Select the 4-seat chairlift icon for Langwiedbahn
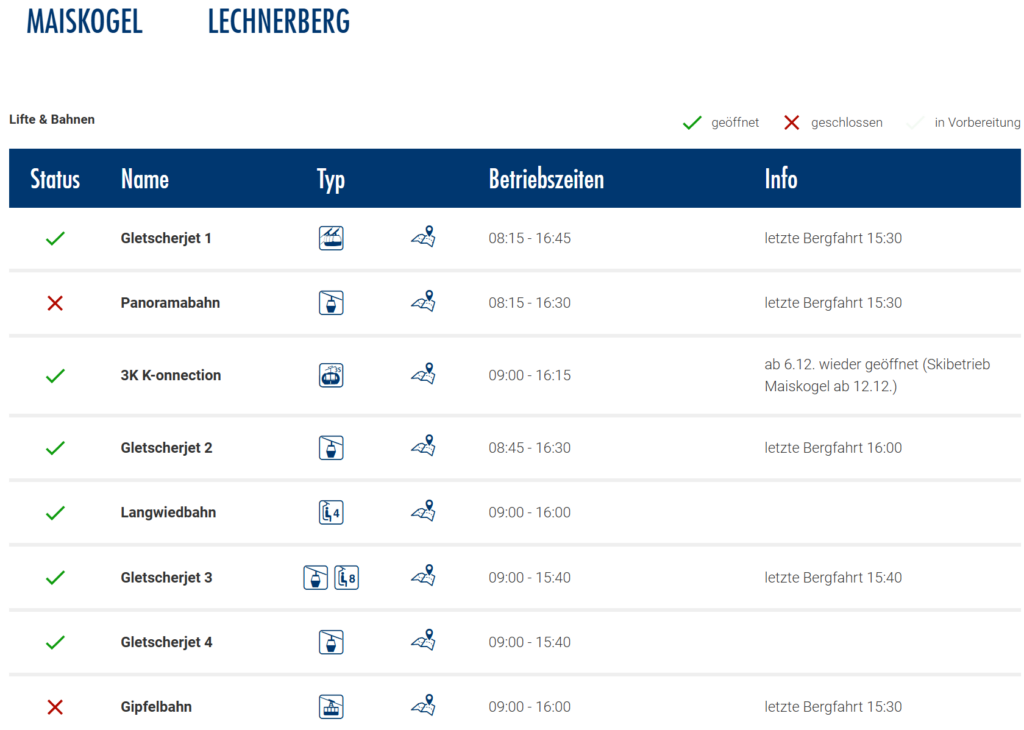This screenshot has height=730, width=1024. (x=331, y=512)
